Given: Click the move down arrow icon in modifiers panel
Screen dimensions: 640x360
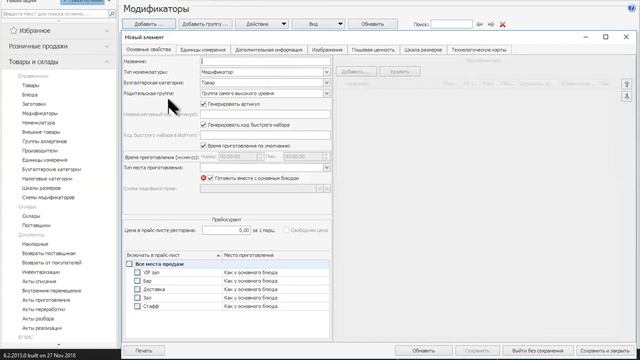Looking at the screenshot, I should 627,96.
